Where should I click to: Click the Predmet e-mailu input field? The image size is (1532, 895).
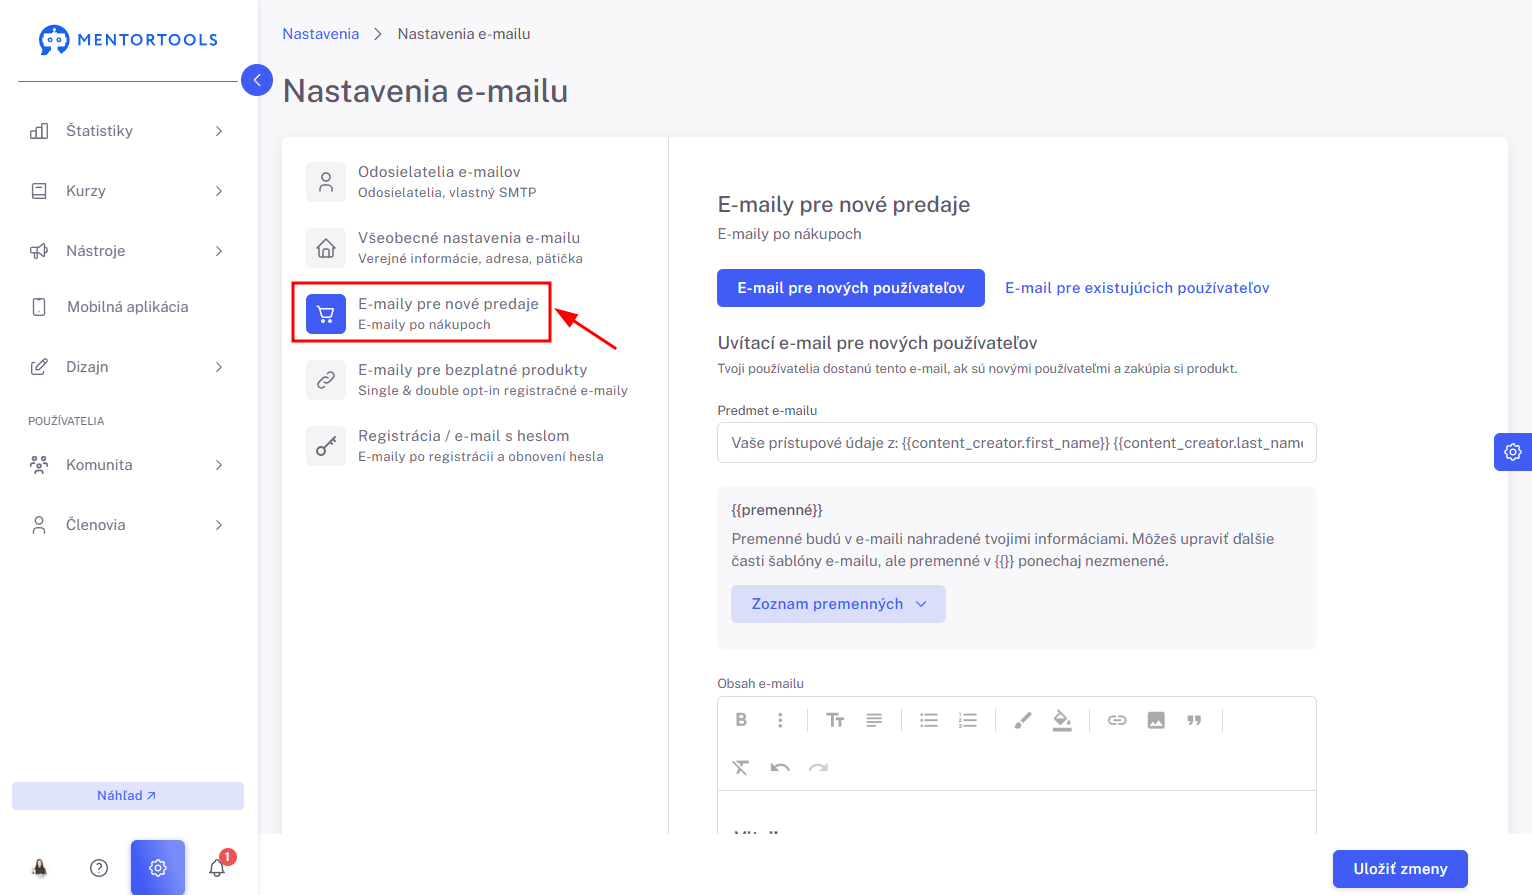1017,443
